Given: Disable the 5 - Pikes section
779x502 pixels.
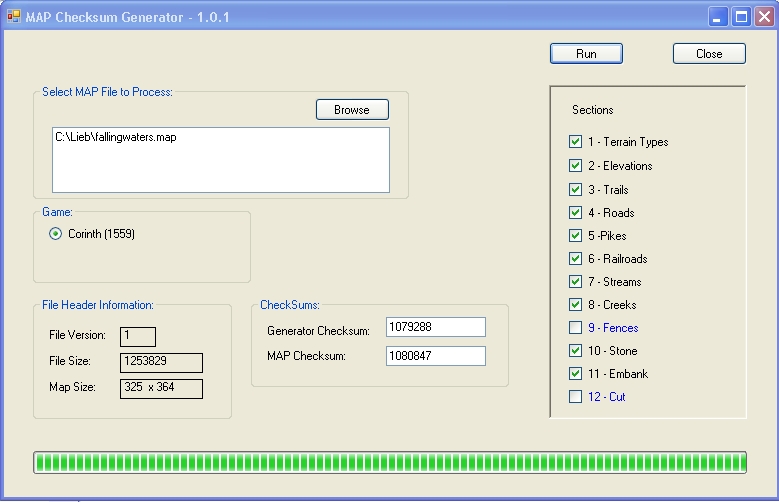Looking at the screenshot, I should pos(575,236).
